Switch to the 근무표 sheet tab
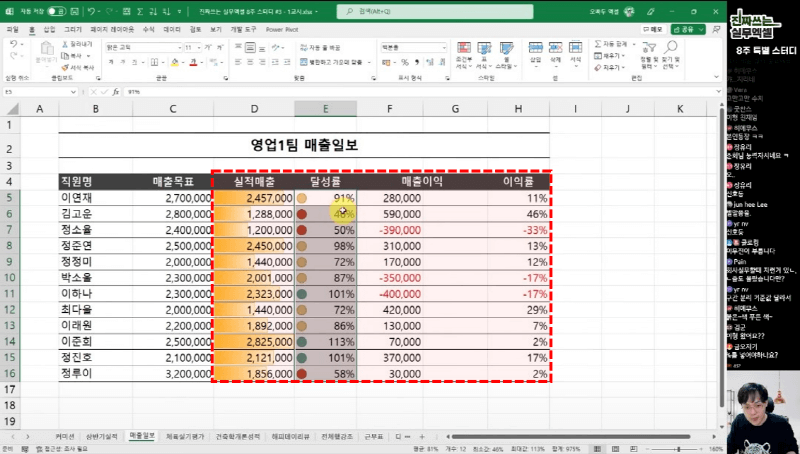The height and width of the screenshot is (454, 800). (x=373, y=437)
